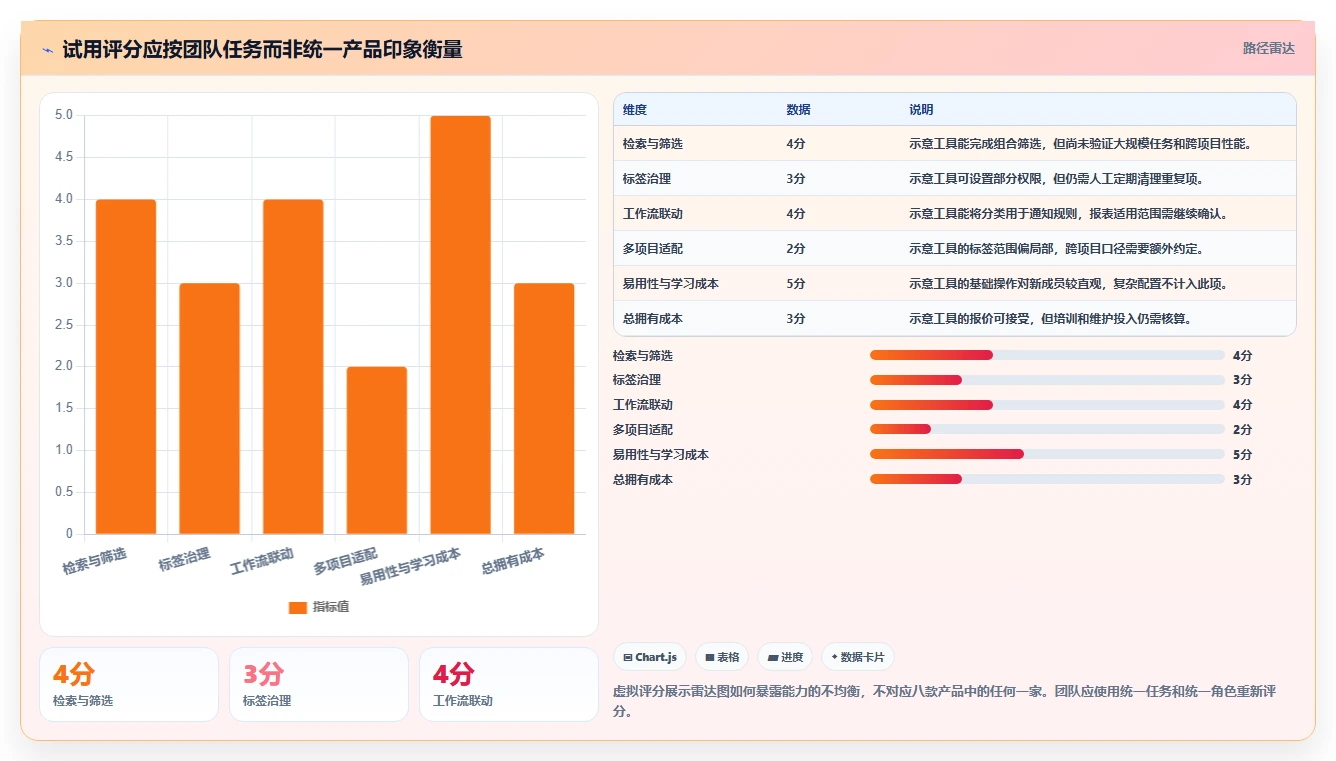Select the 检索与筛选 table row name
1336x761 pixels.
[x=653, y=144]
